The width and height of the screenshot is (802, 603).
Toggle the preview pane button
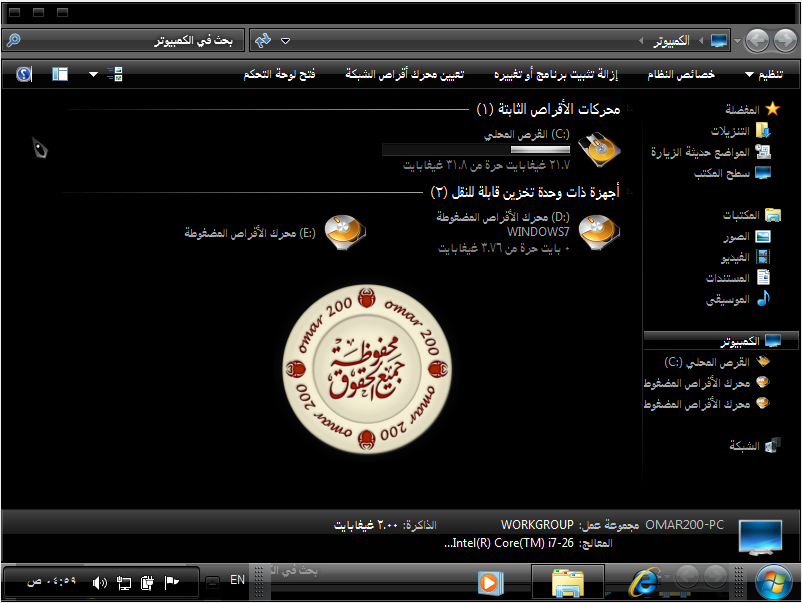(x=60, y=74)
